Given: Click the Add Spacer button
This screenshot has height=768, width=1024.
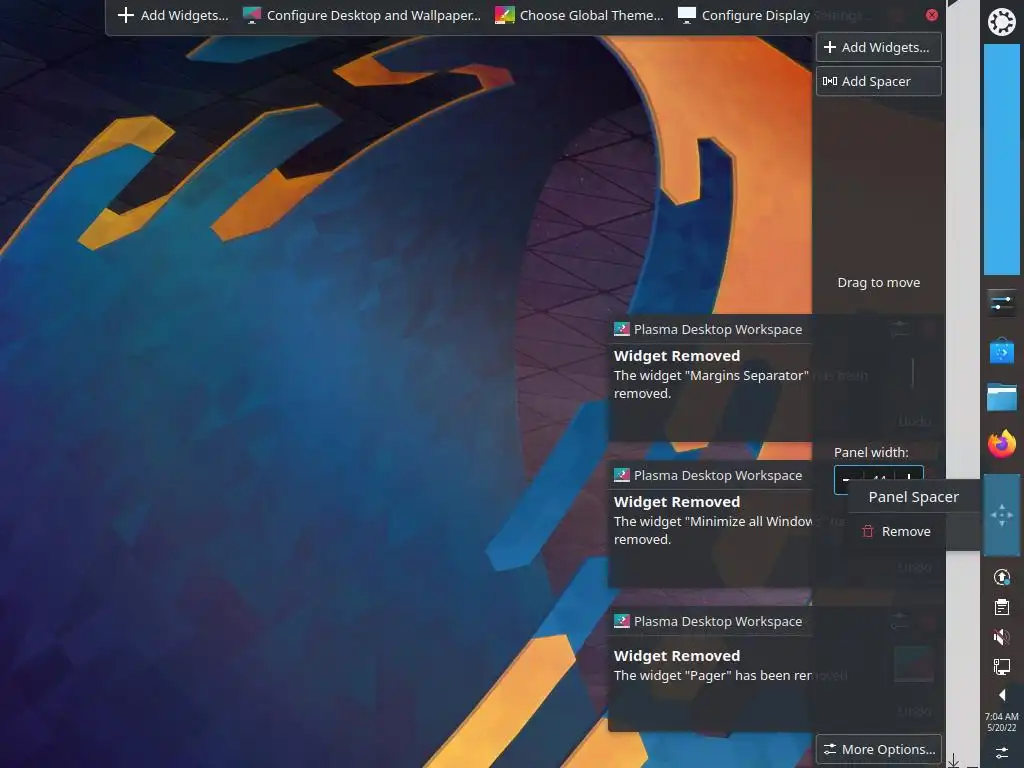Looking at the screenshot, I should [x=878, y=81].
